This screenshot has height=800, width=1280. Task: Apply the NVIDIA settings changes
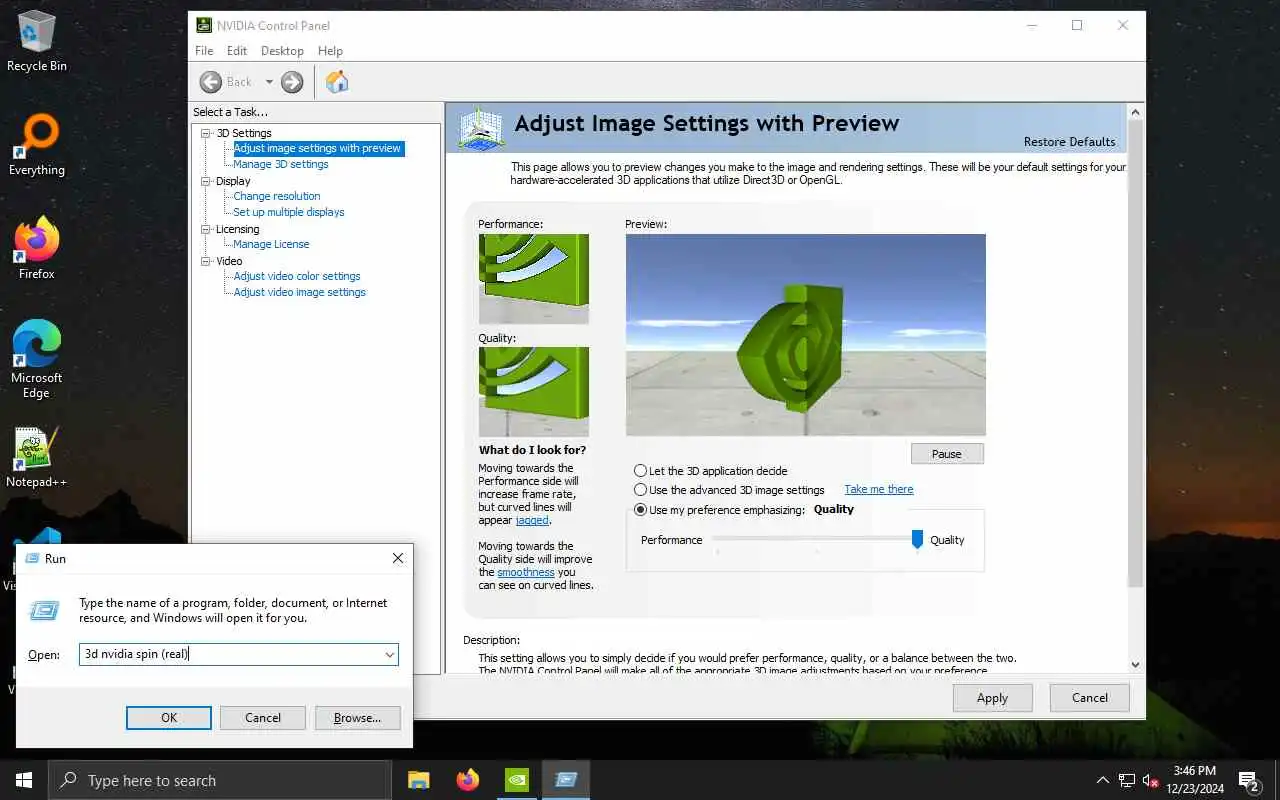coord(992,698)
